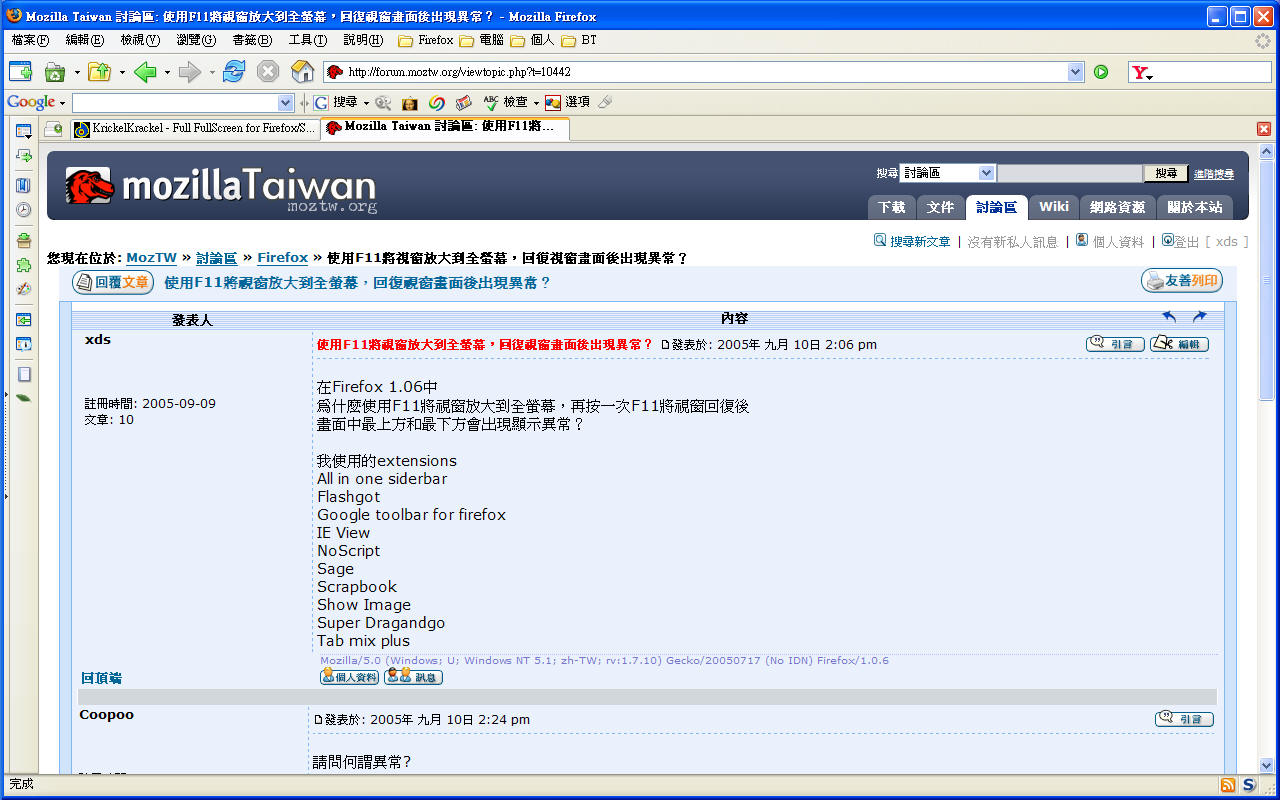Image resolution: width=1280 pixels, height=800 pixels.
Task: Open the Firefox bookmarks folder in the menu bar
Action: 426,40
